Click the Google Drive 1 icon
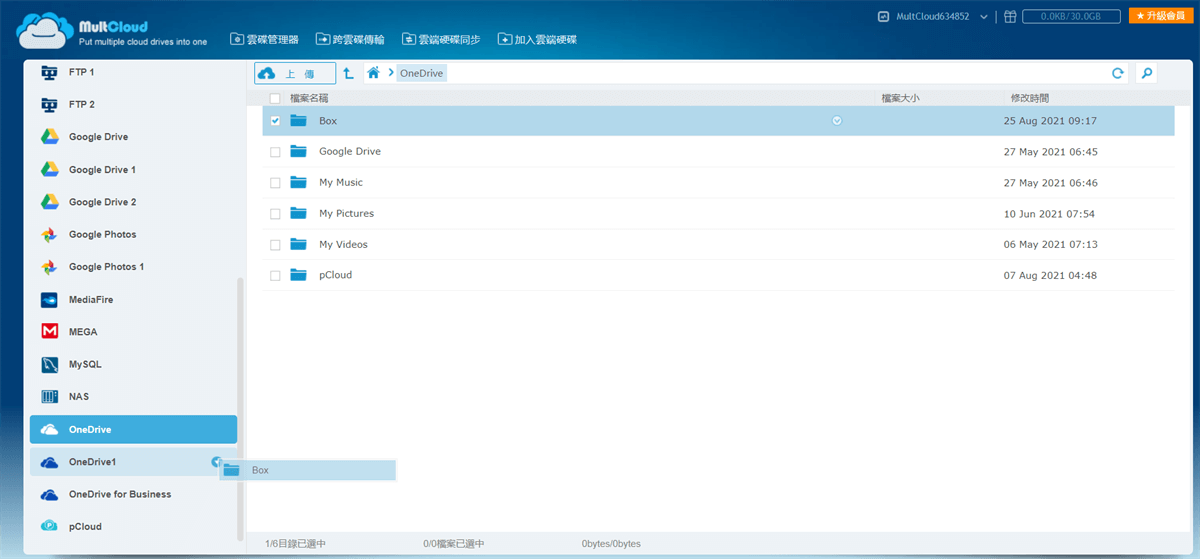The width and height of the screenshot is (1200, 559). pyautogui.click(x=49, y=169)
